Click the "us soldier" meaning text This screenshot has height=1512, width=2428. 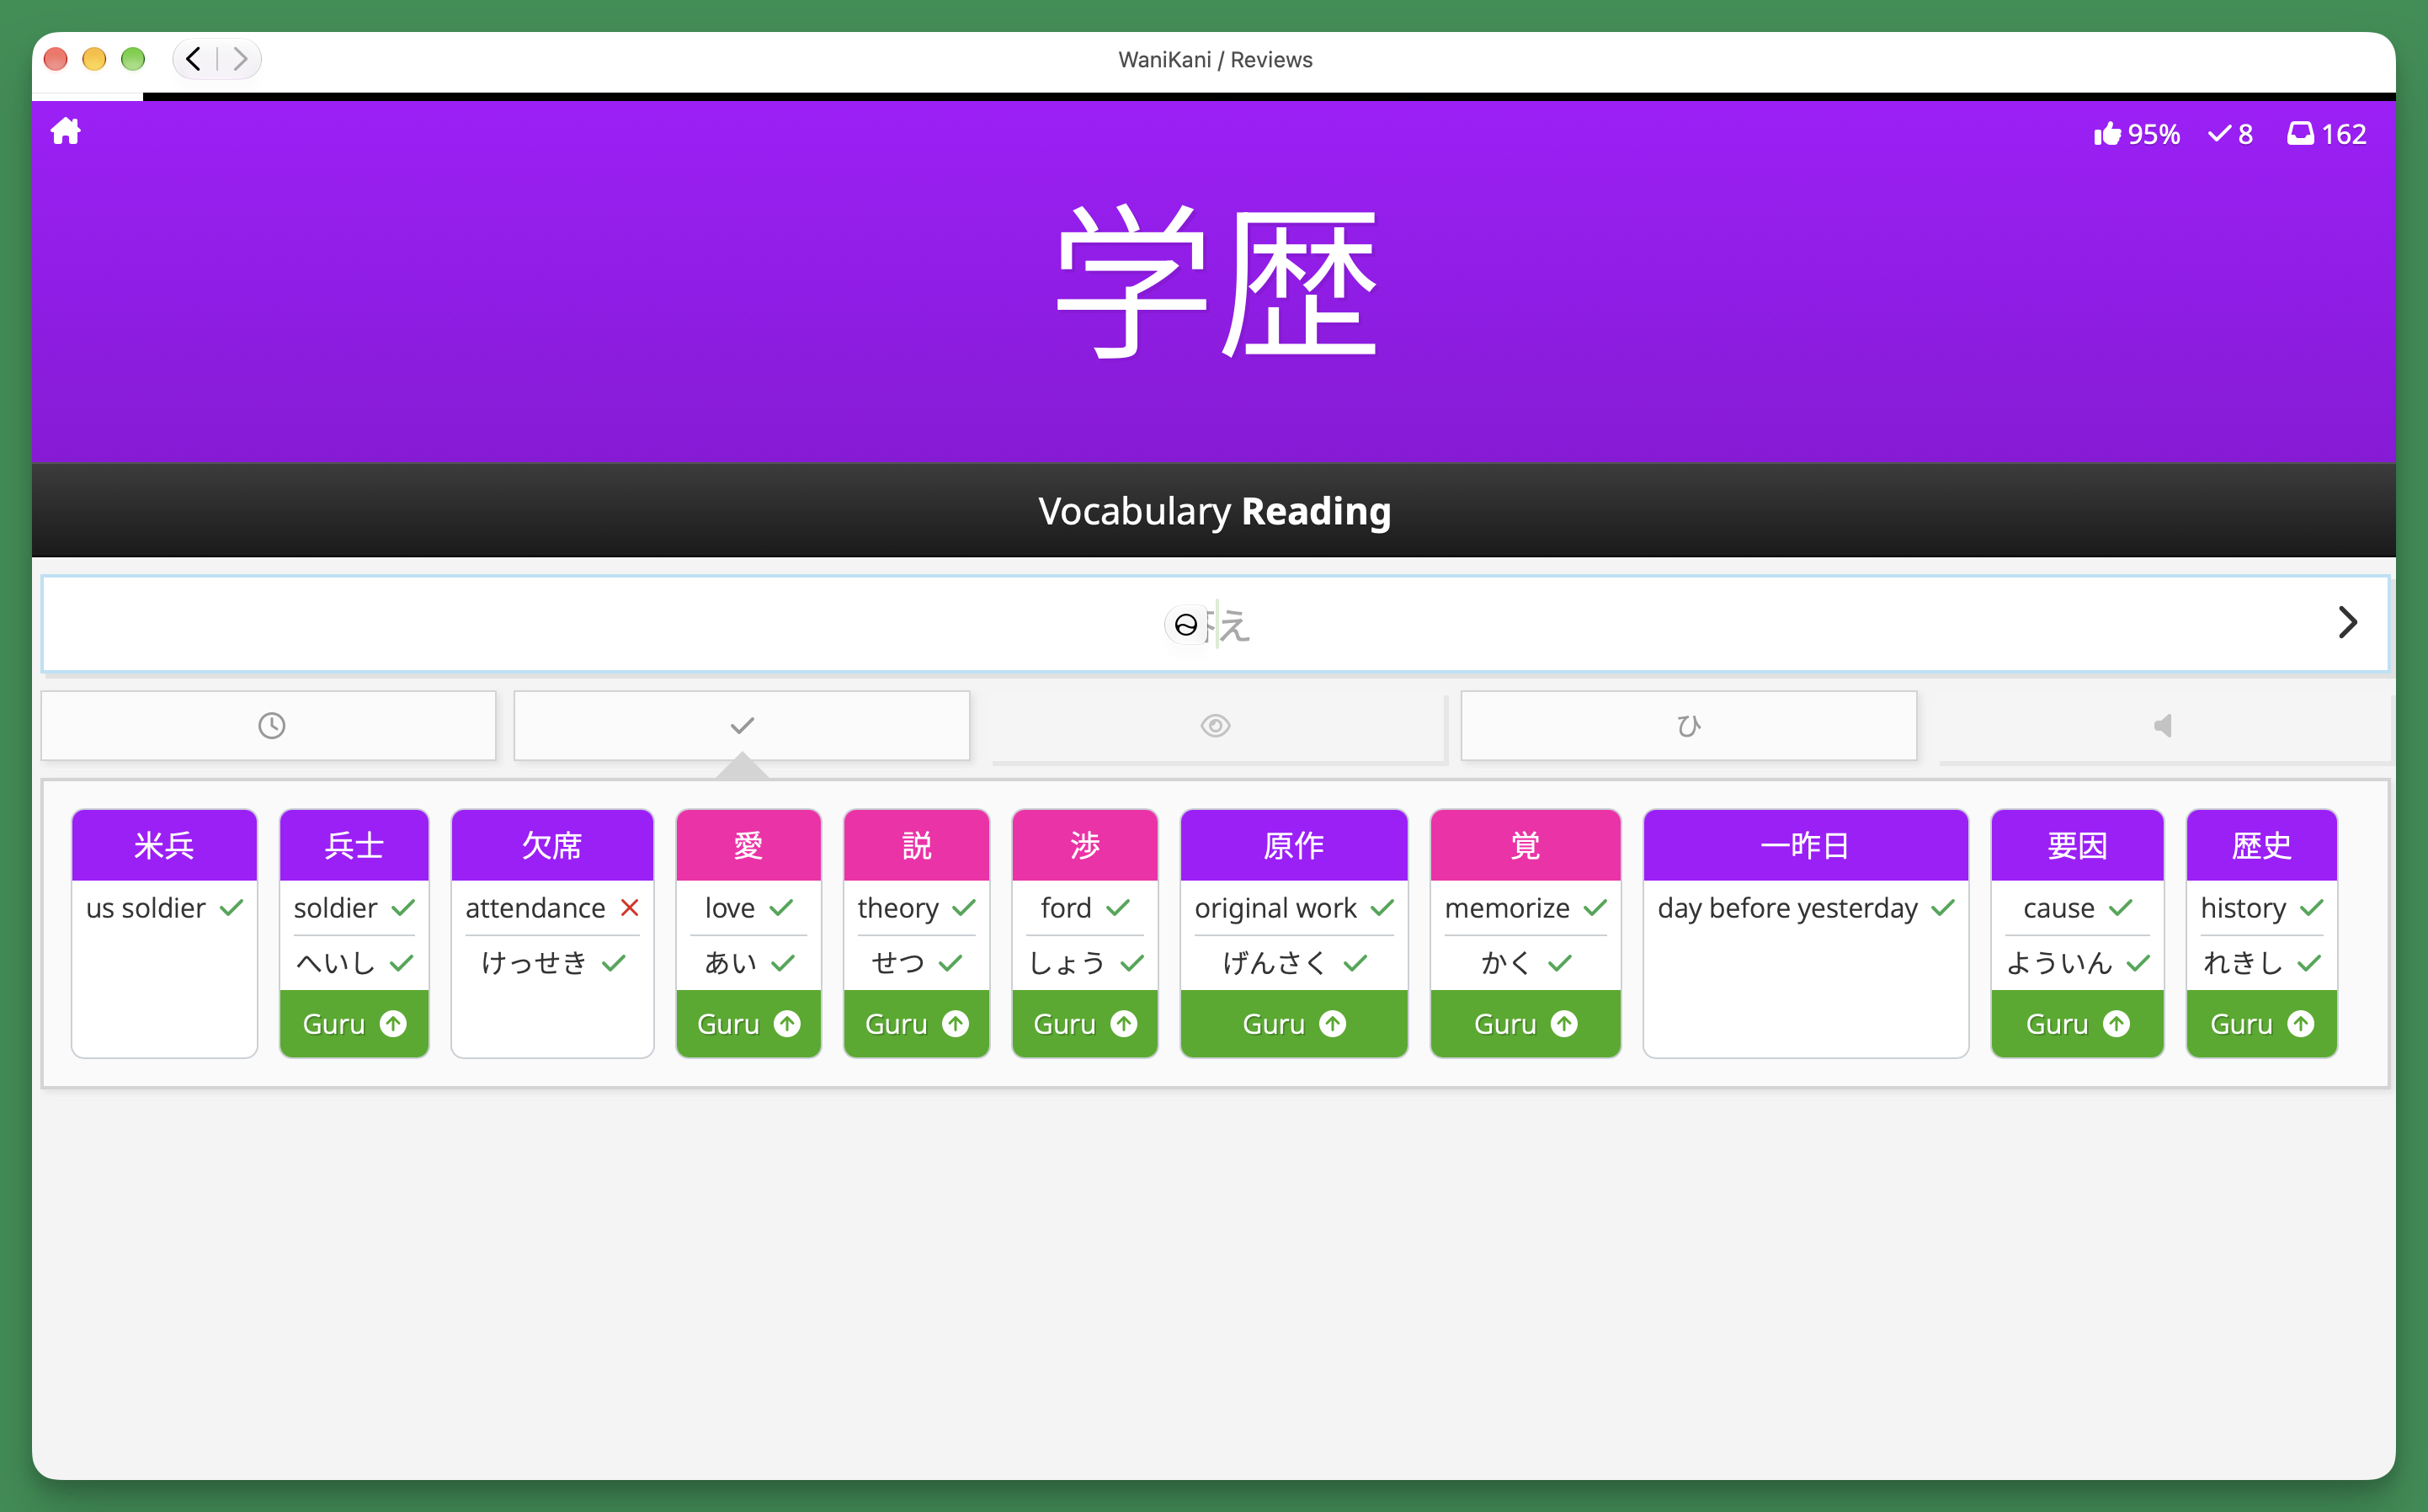coord(146,908)
